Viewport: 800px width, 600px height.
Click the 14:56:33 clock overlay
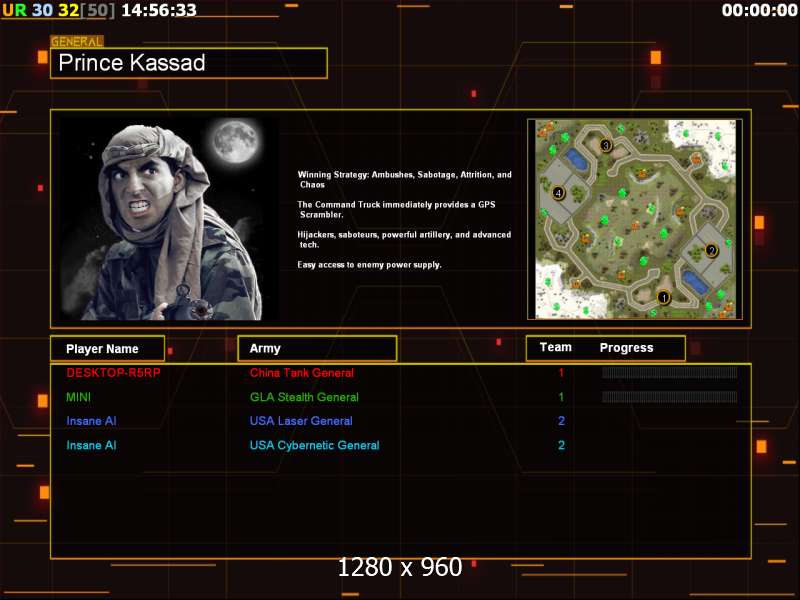159,10
